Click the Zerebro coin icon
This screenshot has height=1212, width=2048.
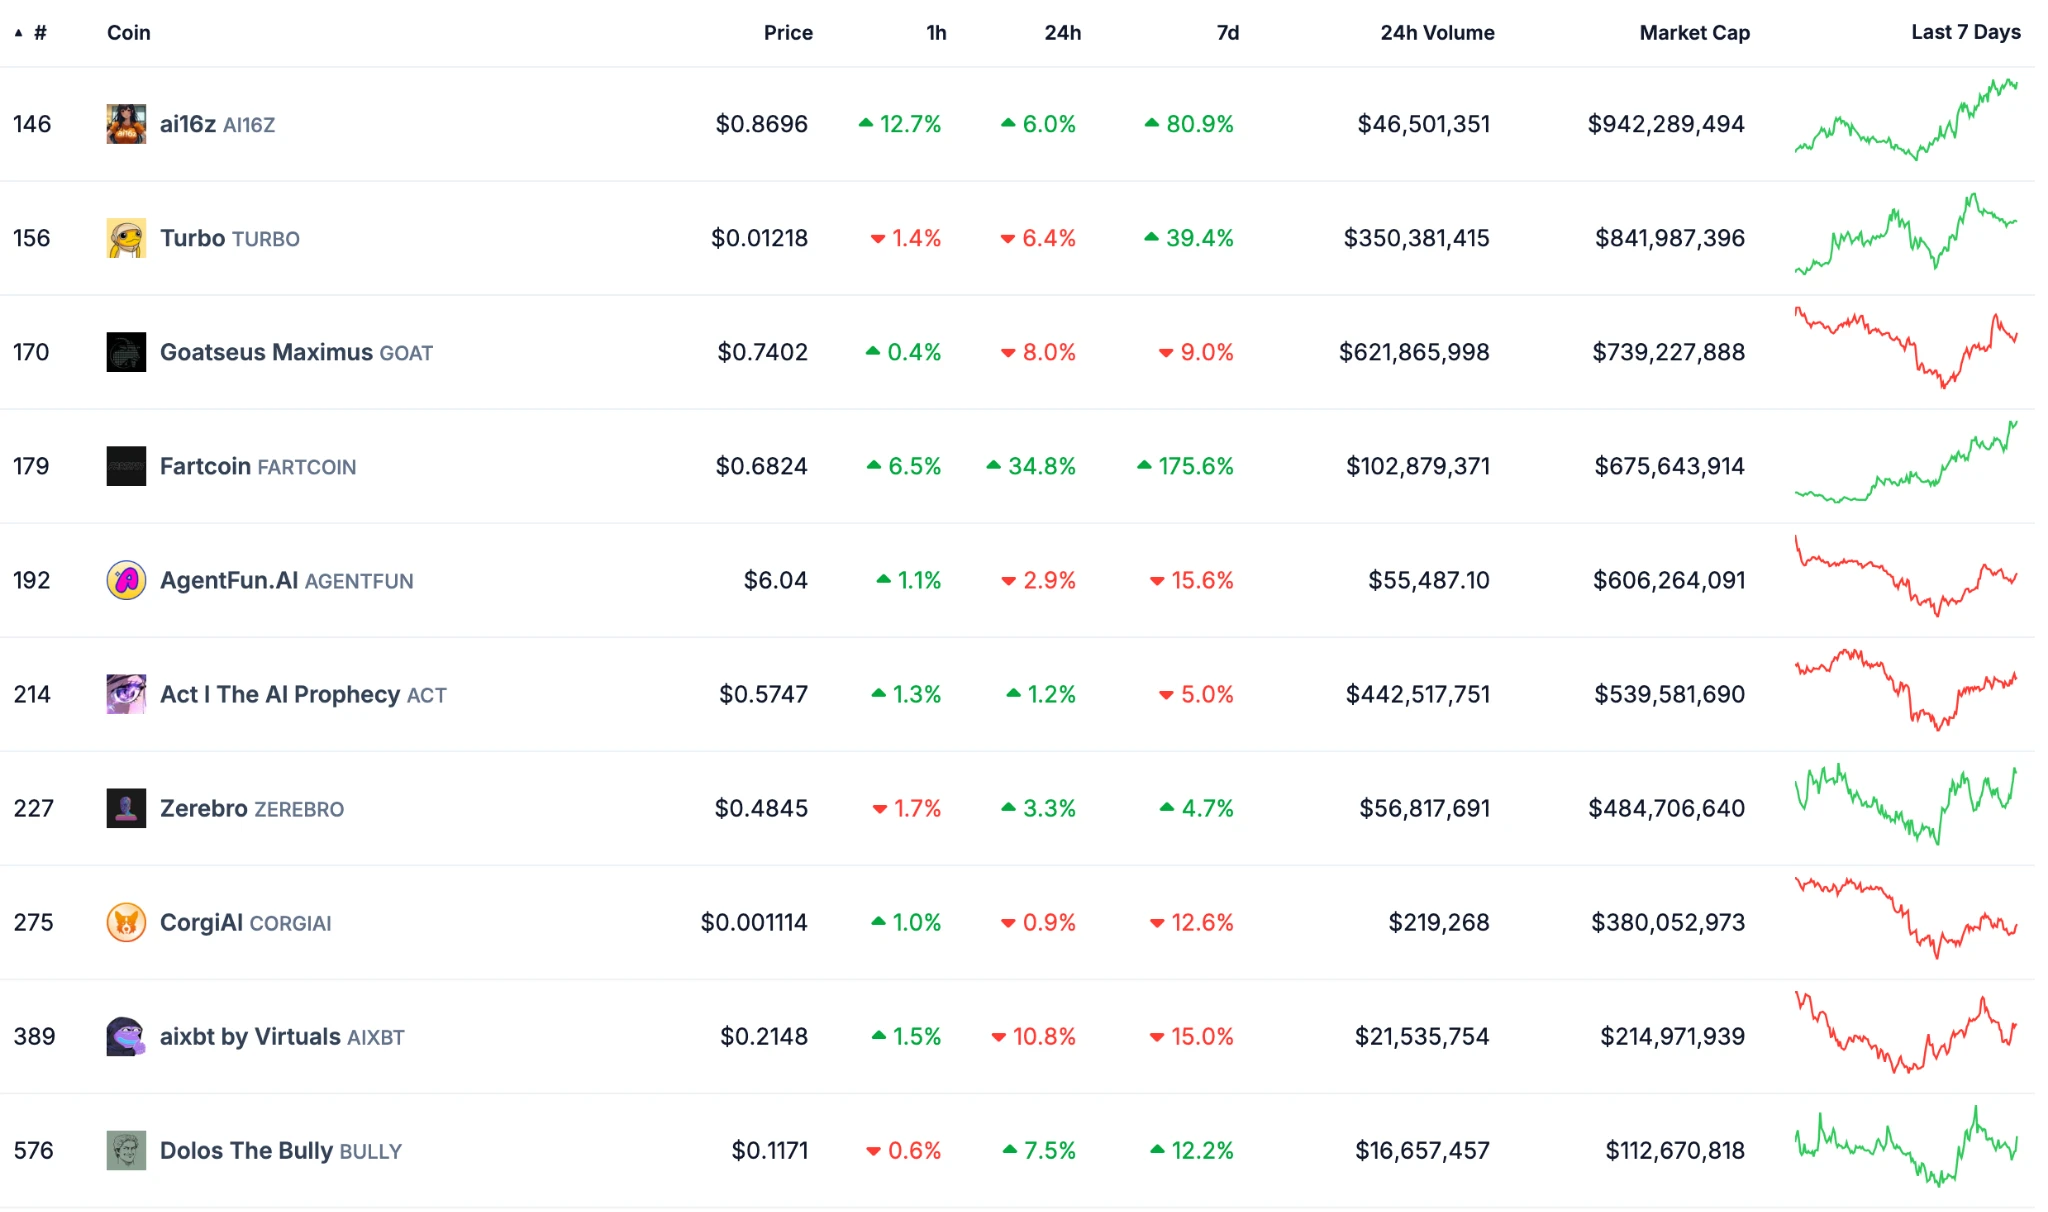126,808
